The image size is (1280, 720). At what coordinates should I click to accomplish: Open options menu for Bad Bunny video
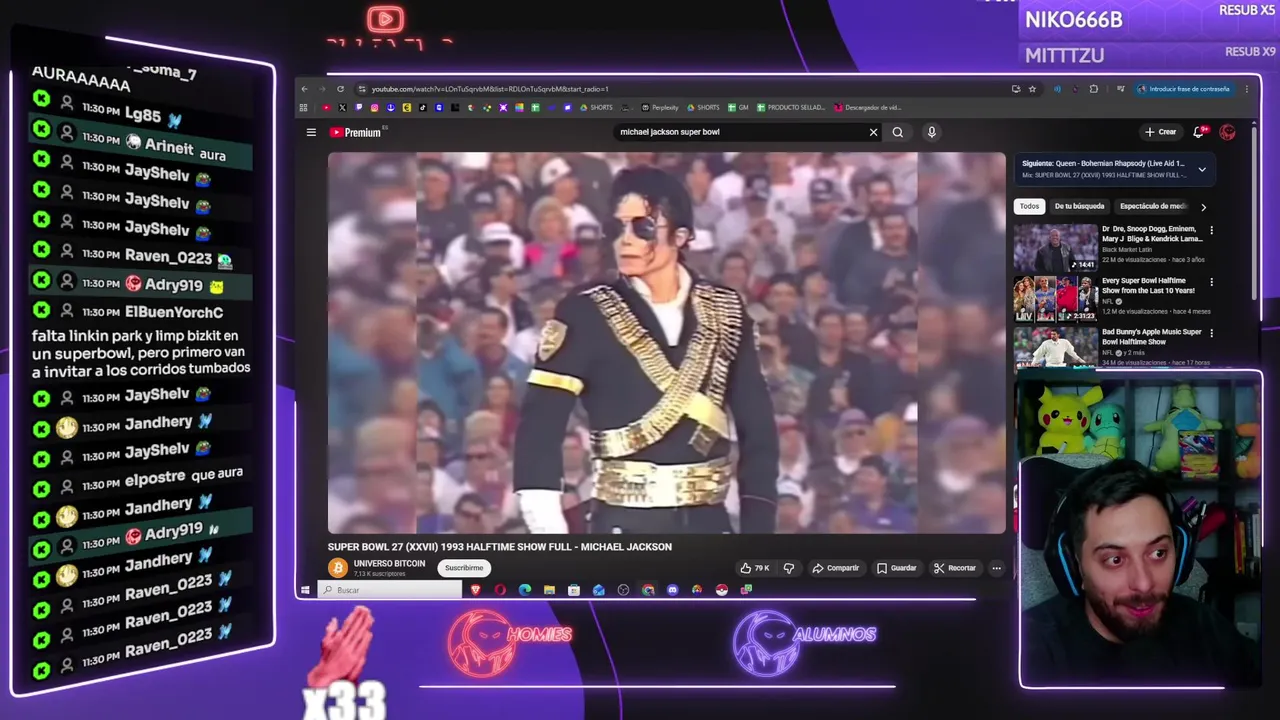[1211, 333]
